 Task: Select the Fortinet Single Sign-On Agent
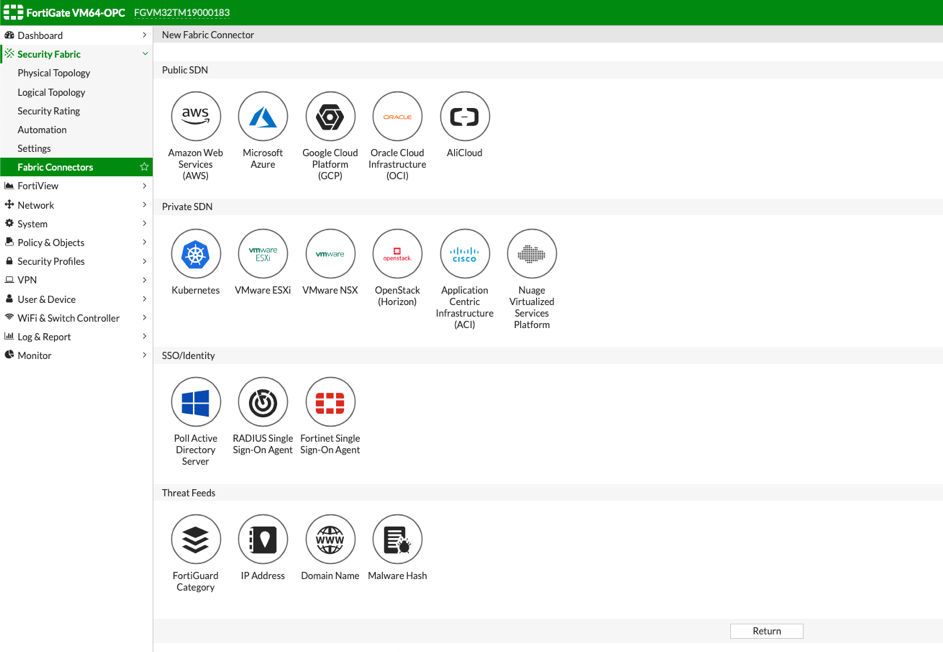pyautogui.click(x=330, y=401)
